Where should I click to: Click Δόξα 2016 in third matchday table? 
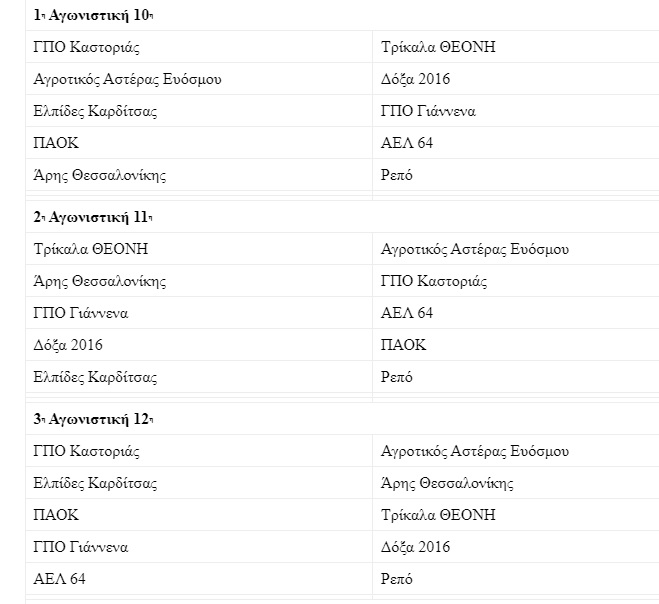tap(415, 547)
